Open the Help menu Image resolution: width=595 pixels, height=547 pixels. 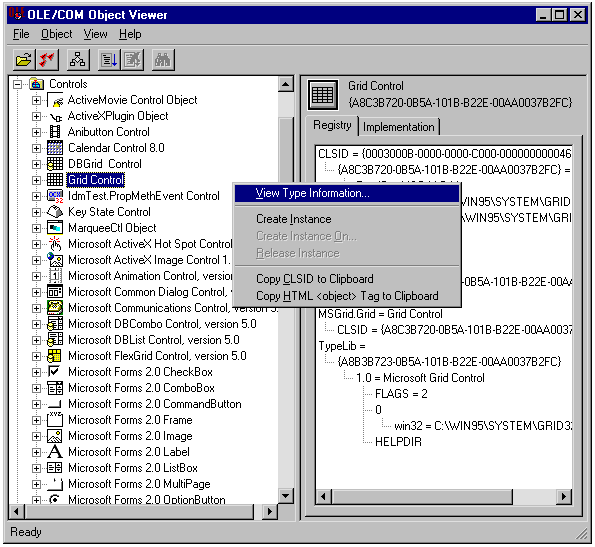coord(130,34)
